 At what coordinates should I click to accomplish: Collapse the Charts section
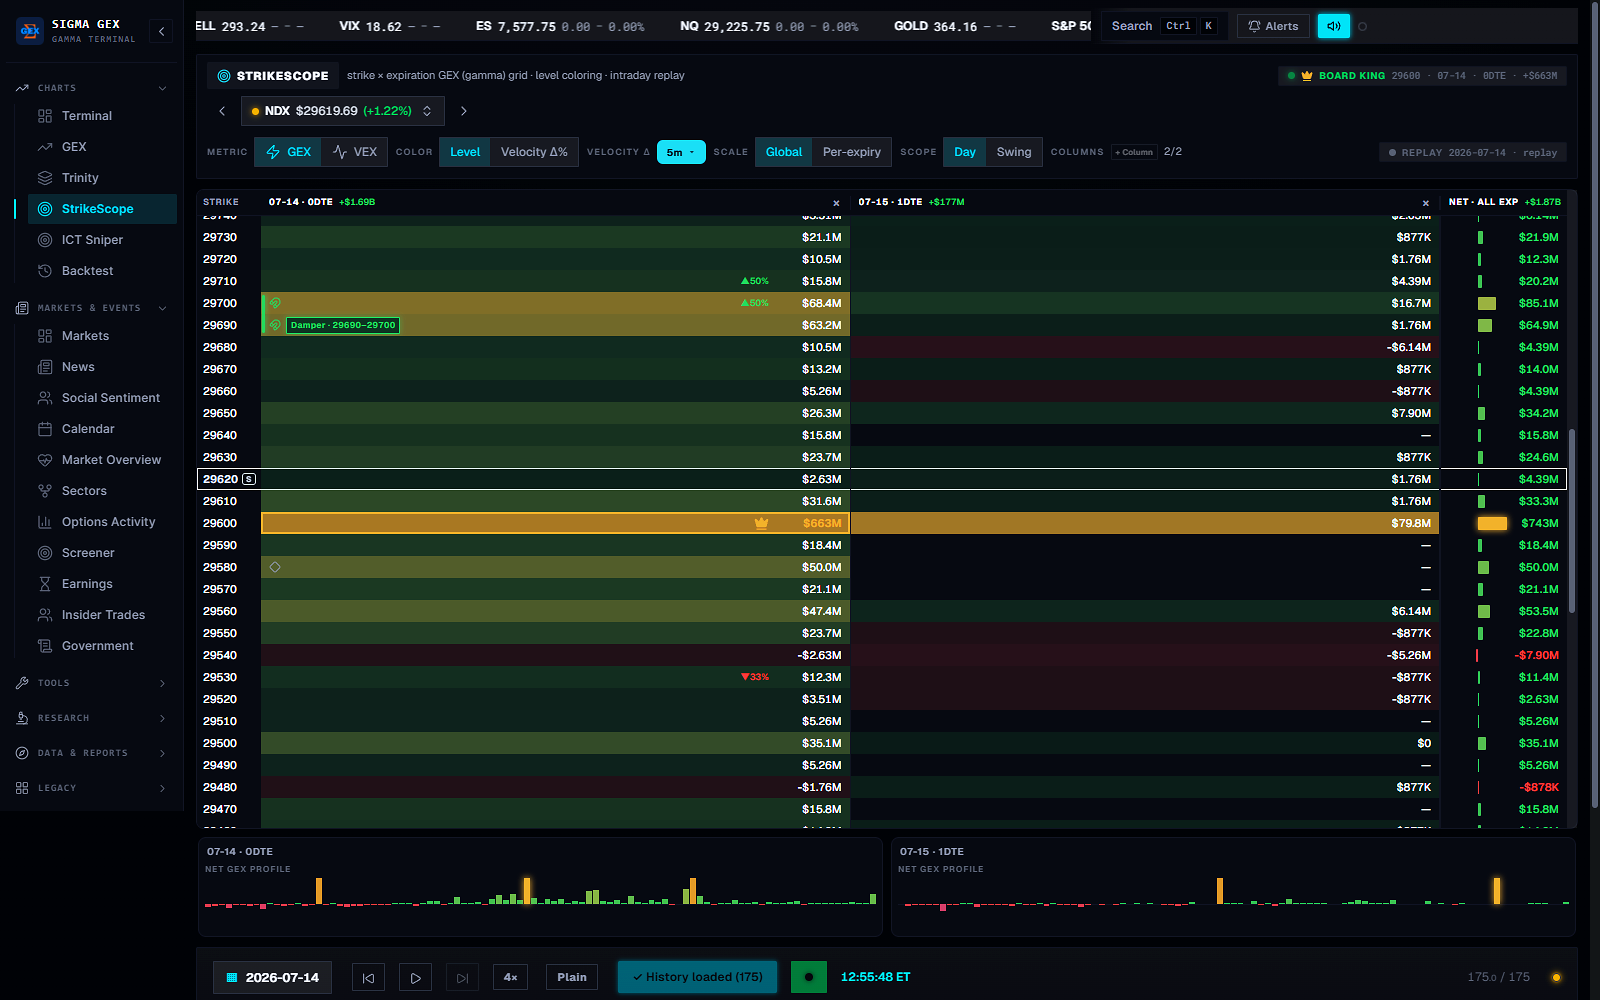[92, 88]
